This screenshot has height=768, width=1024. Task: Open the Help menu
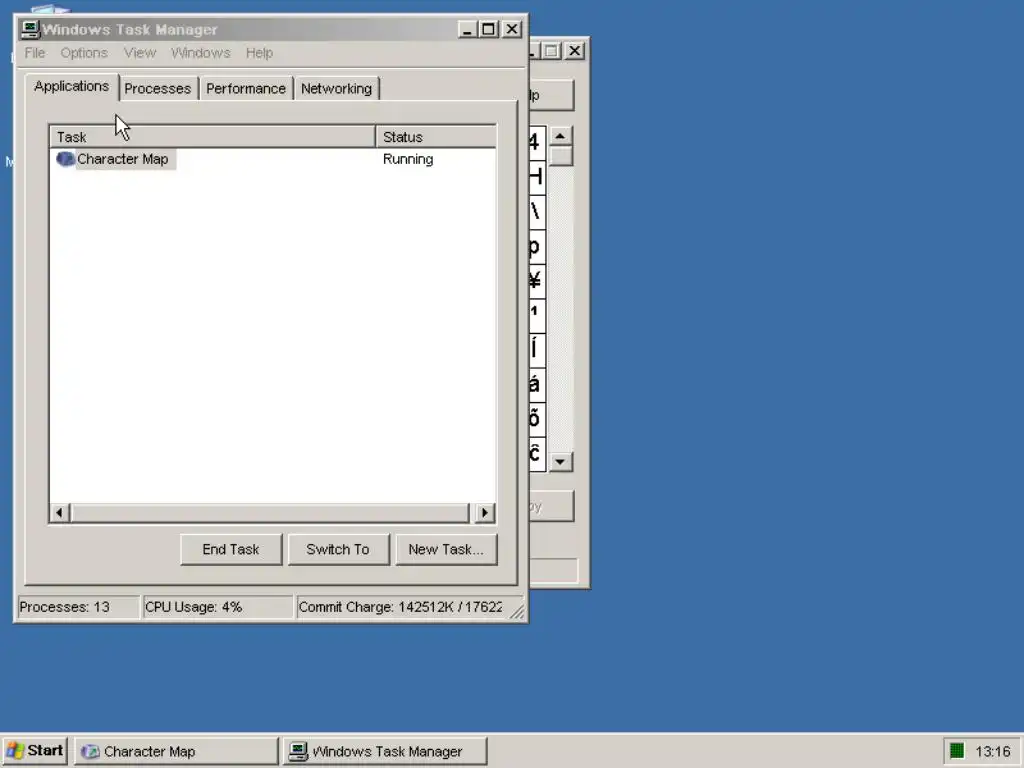point(259,53)
